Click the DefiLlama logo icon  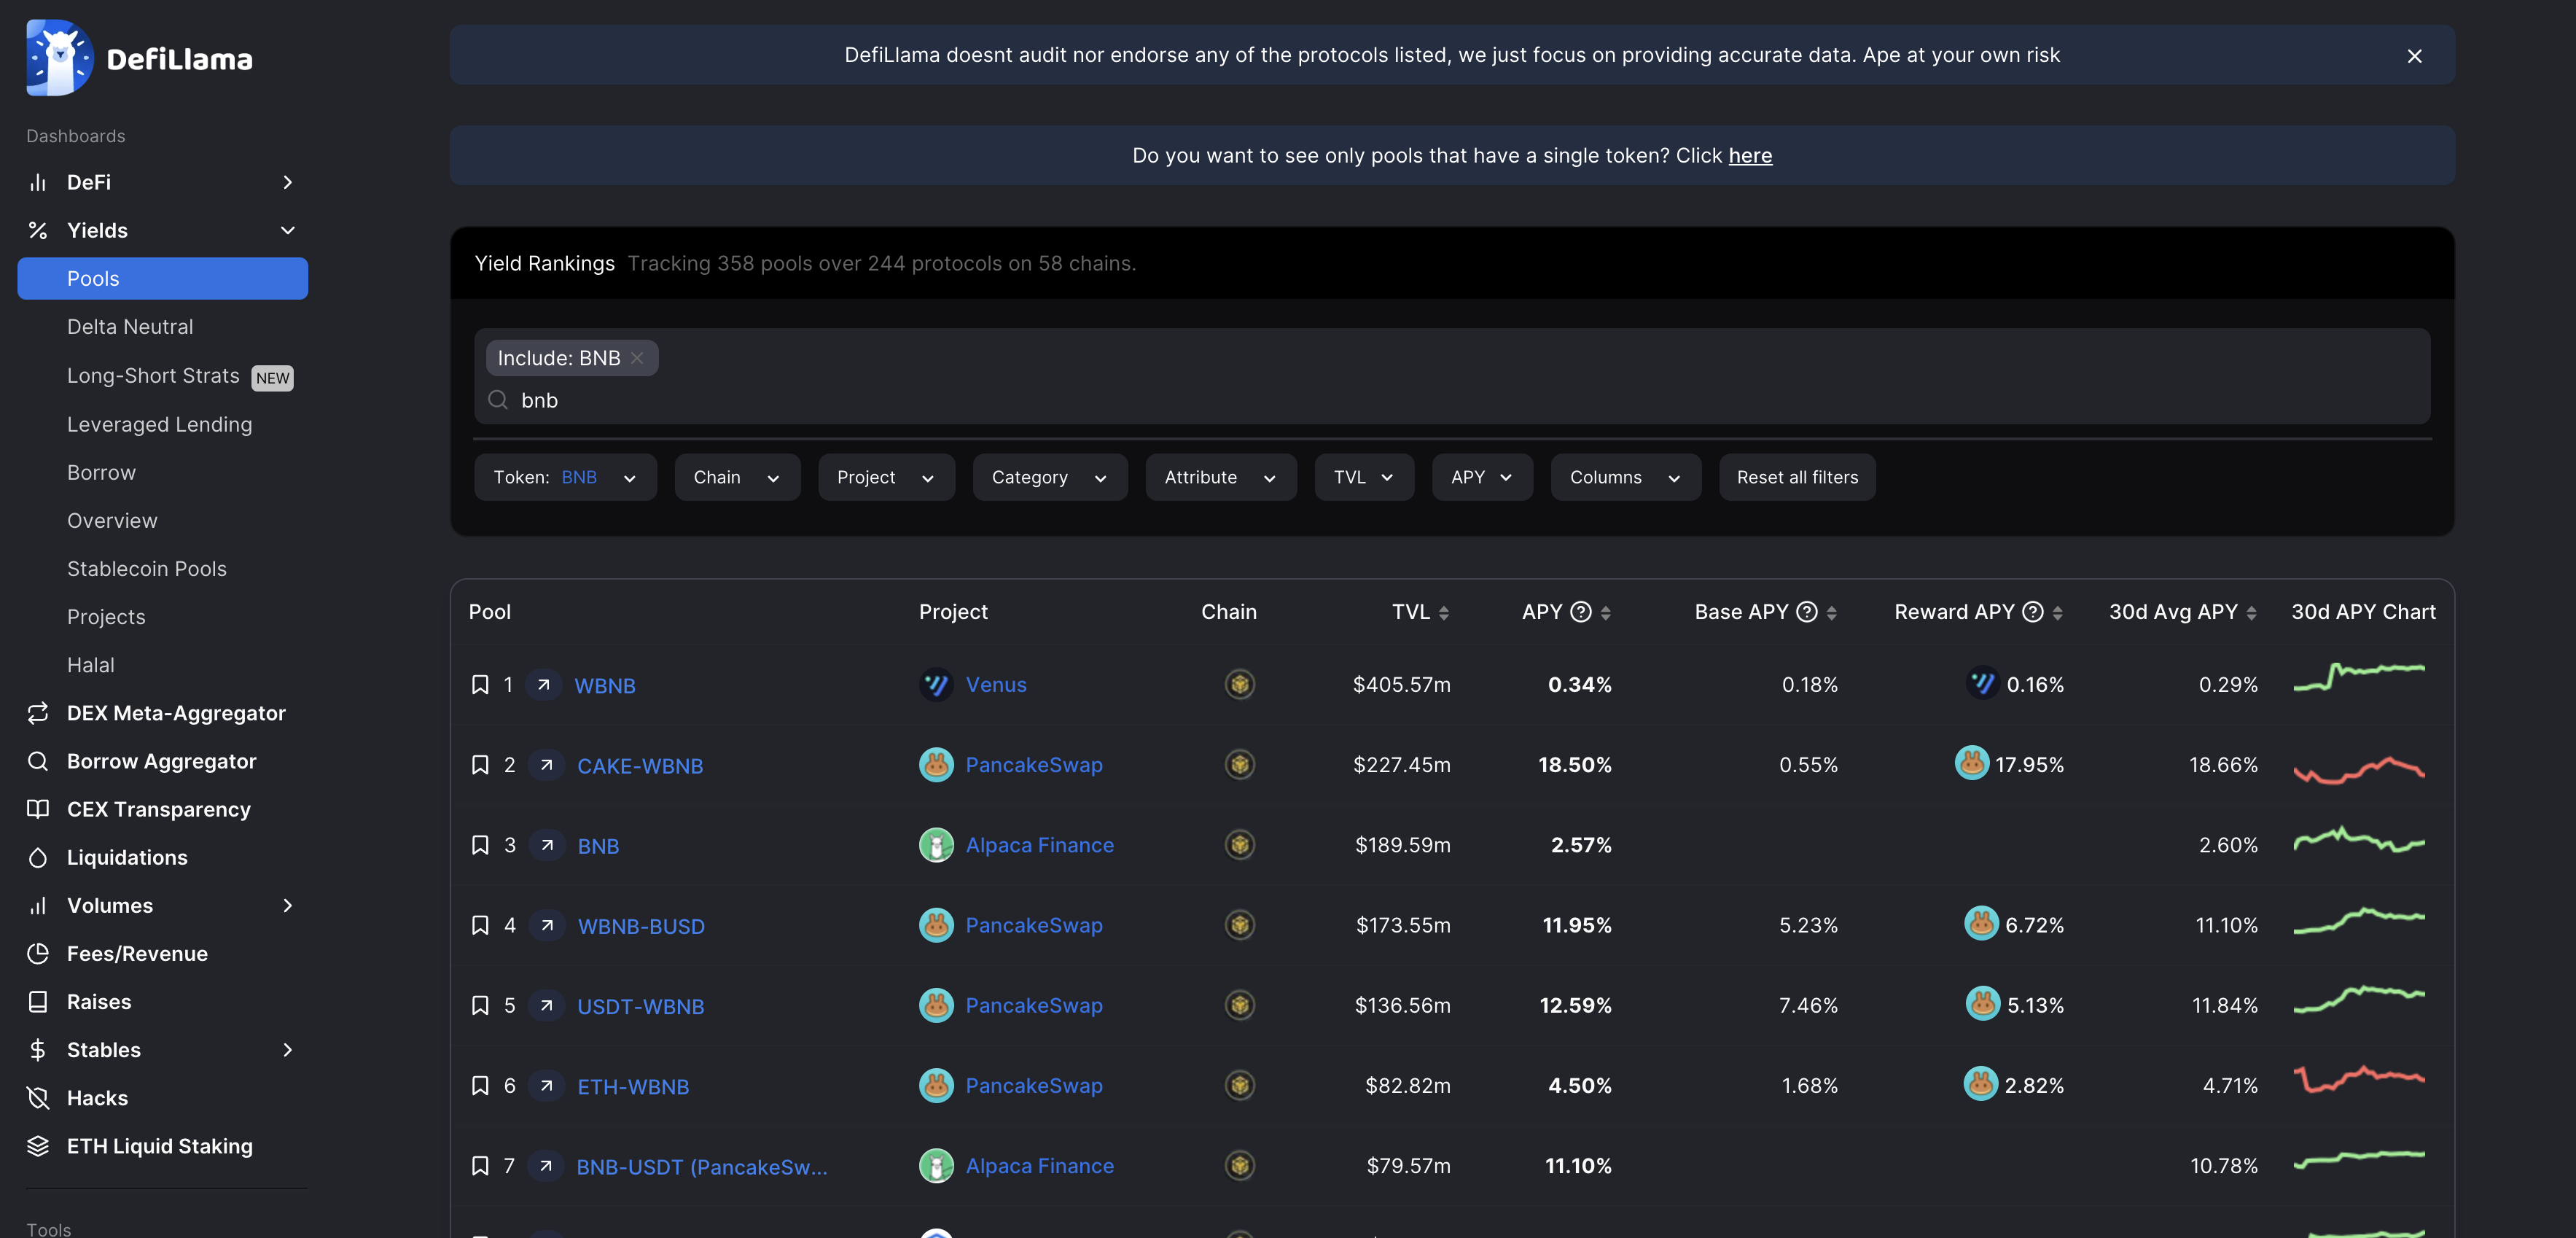pos(60,58)
